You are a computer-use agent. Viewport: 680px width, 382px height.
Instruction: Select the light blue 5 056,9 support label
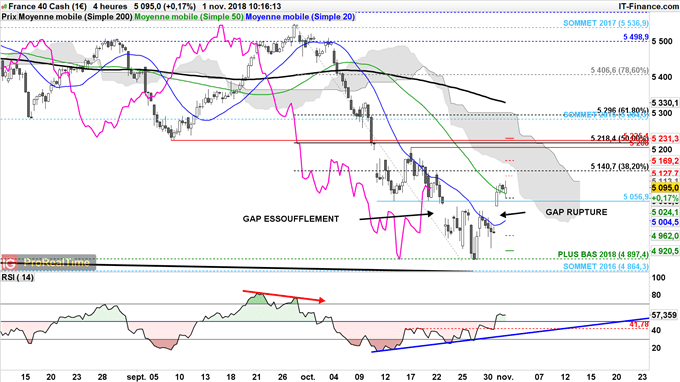click(x=636, y=197)
